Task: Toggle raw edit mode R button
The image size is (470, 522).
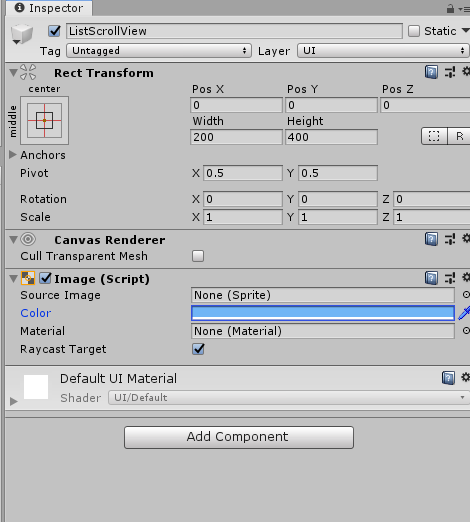Action: pyautogui.click(x=459, y=136)
